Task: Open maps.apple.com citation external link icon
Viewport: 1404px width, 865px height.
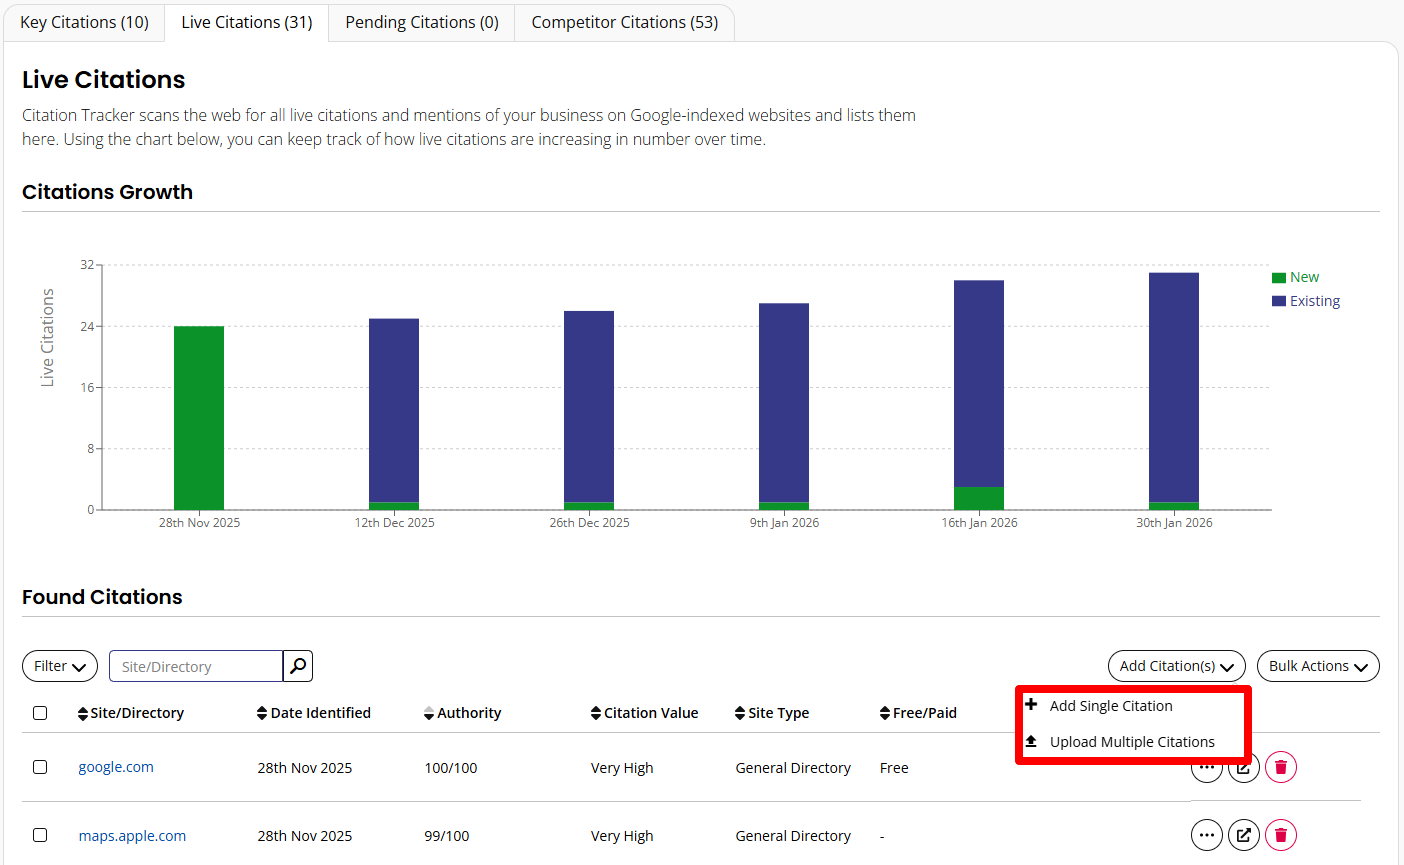Action: click(x=1243, y=835)
